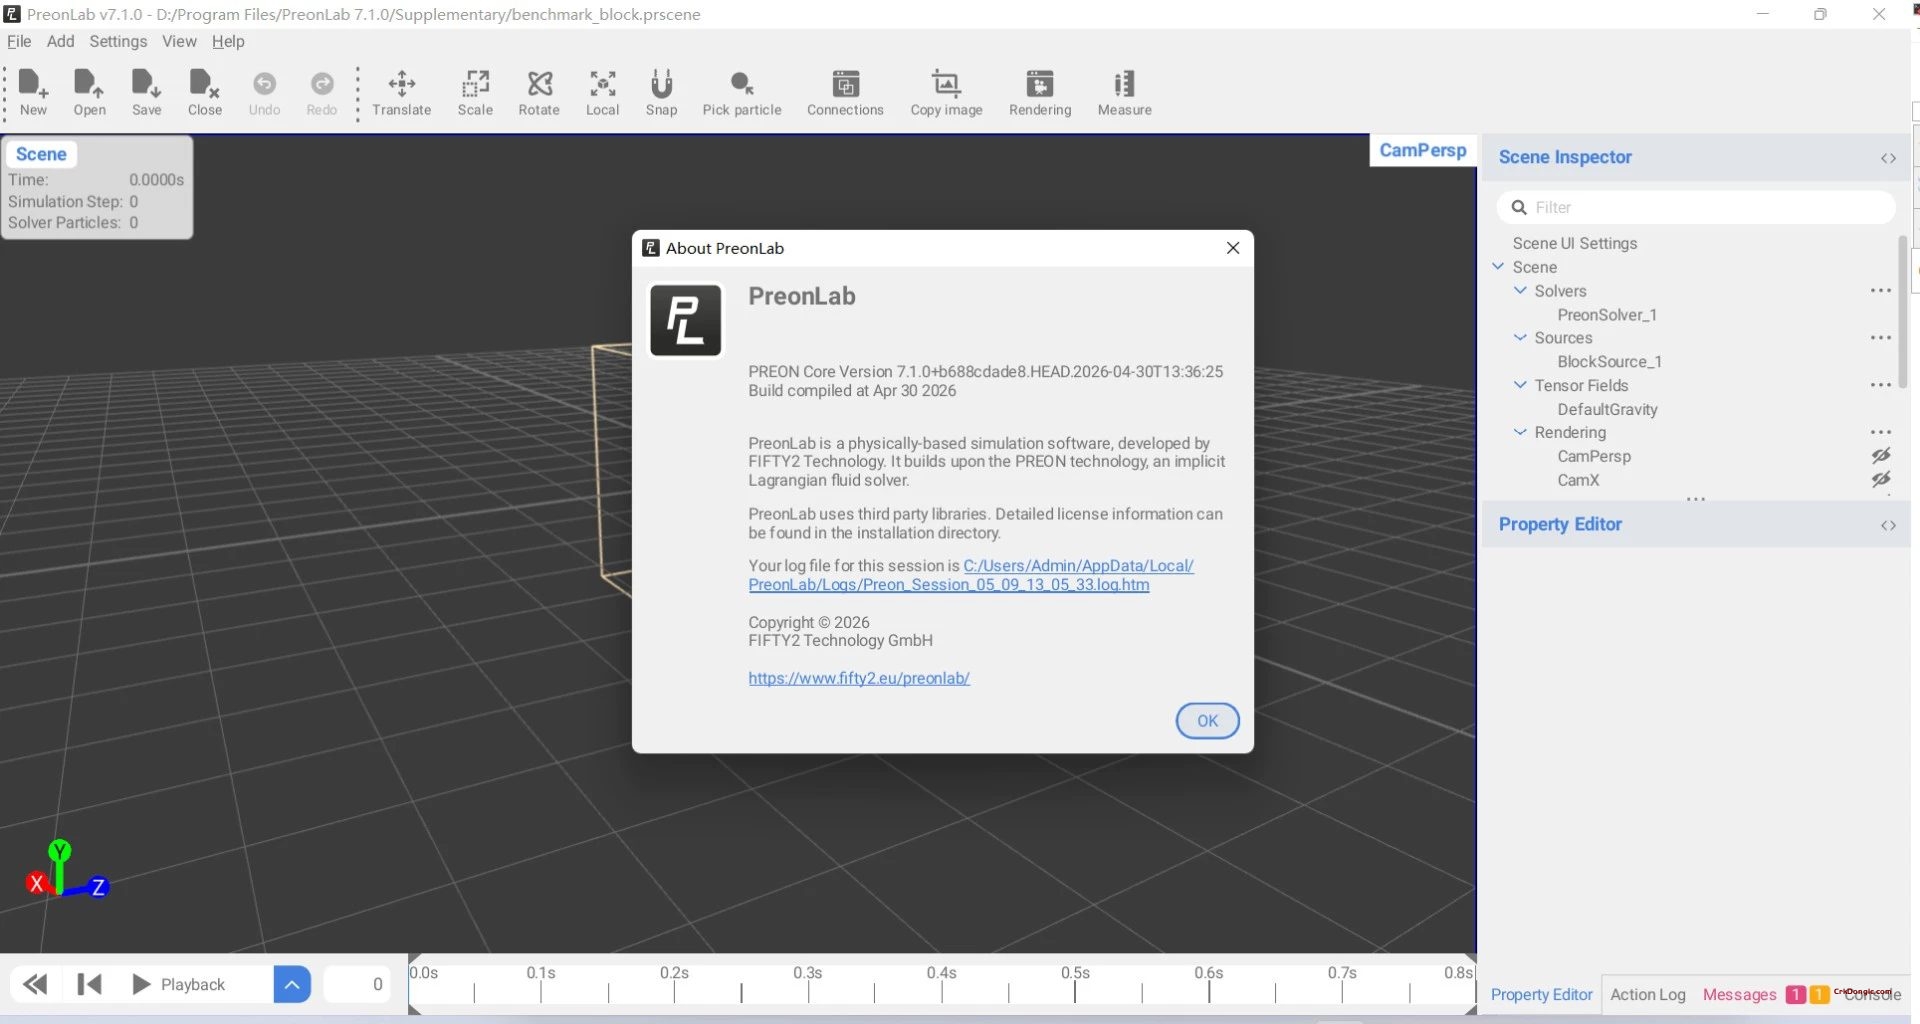Select BlockSource_1 in the scene tree
This screenshot has width=1920, height=1024.
1609,362
